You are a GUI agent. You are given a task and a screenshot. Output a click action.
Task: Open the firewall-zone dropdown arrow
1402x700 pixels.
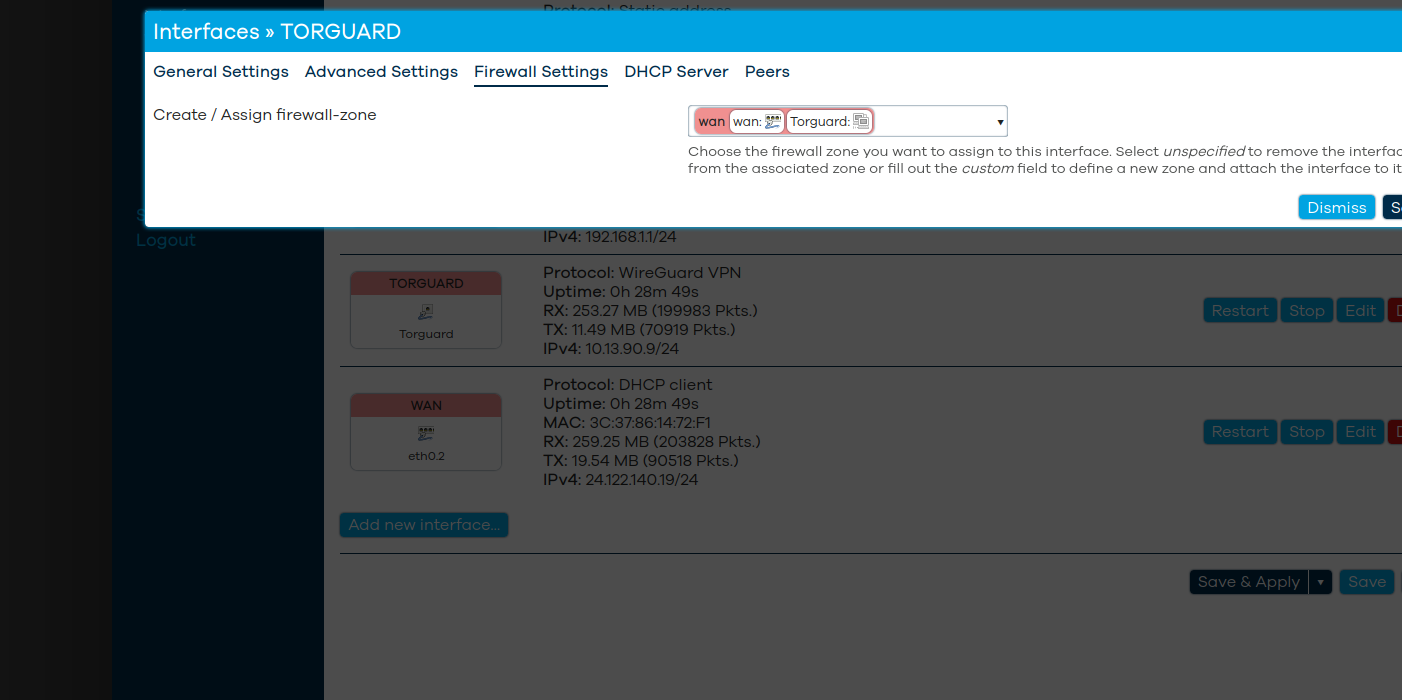1000,122
